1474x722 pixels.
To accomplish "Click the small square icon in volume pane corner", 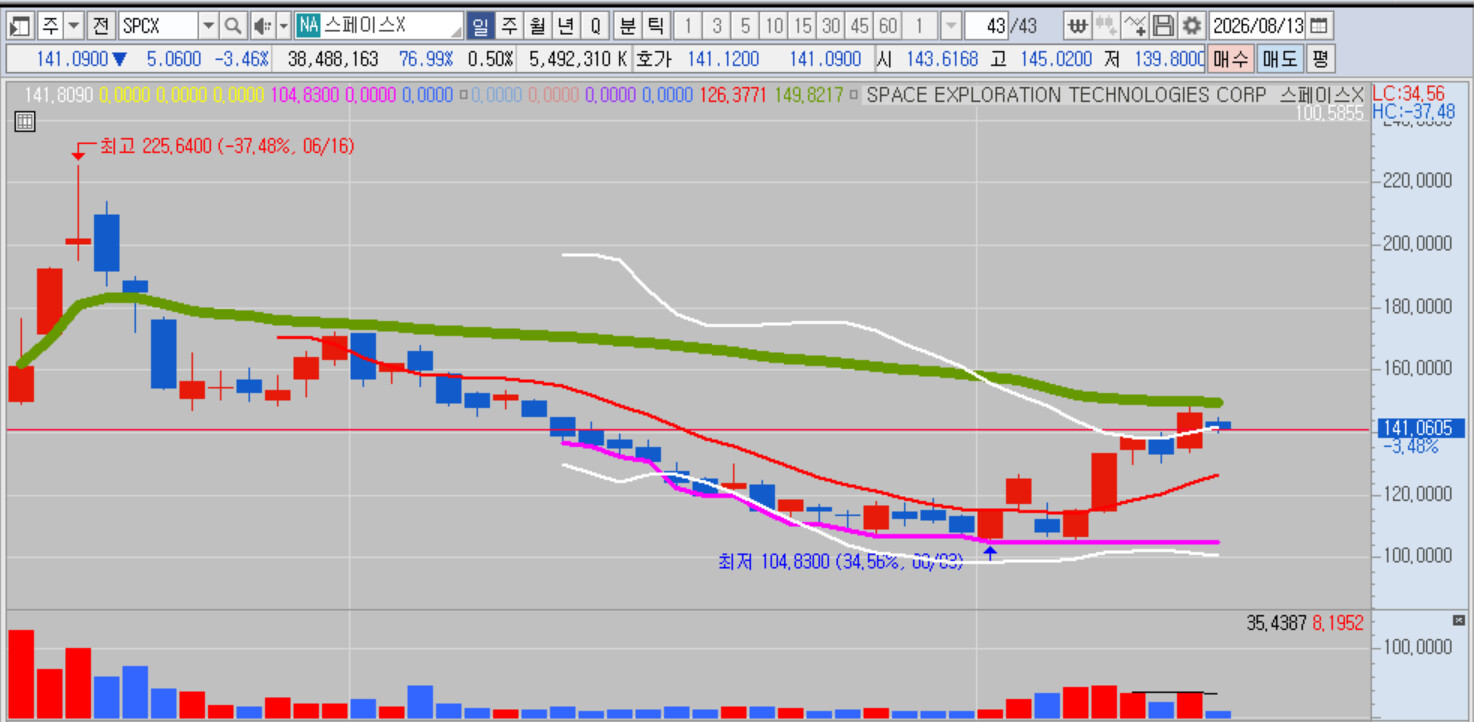I will [1458, 621].
